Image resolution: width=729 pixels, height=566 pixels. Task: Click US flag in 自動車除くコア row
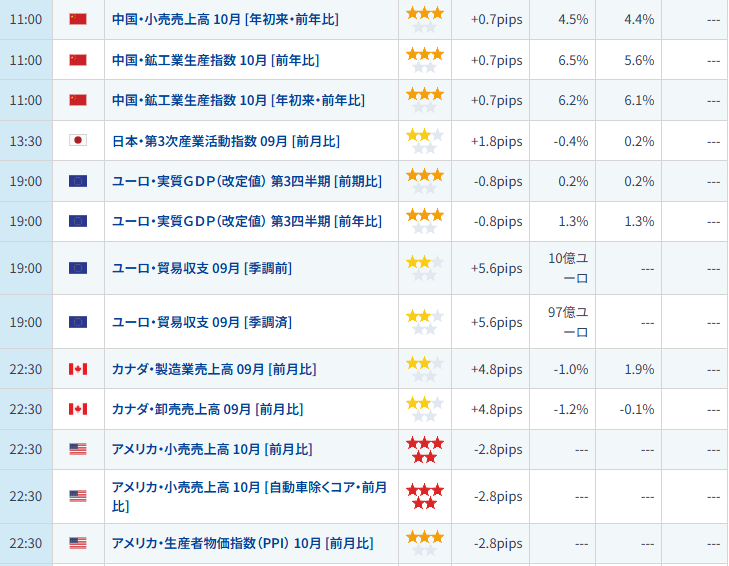78,496
